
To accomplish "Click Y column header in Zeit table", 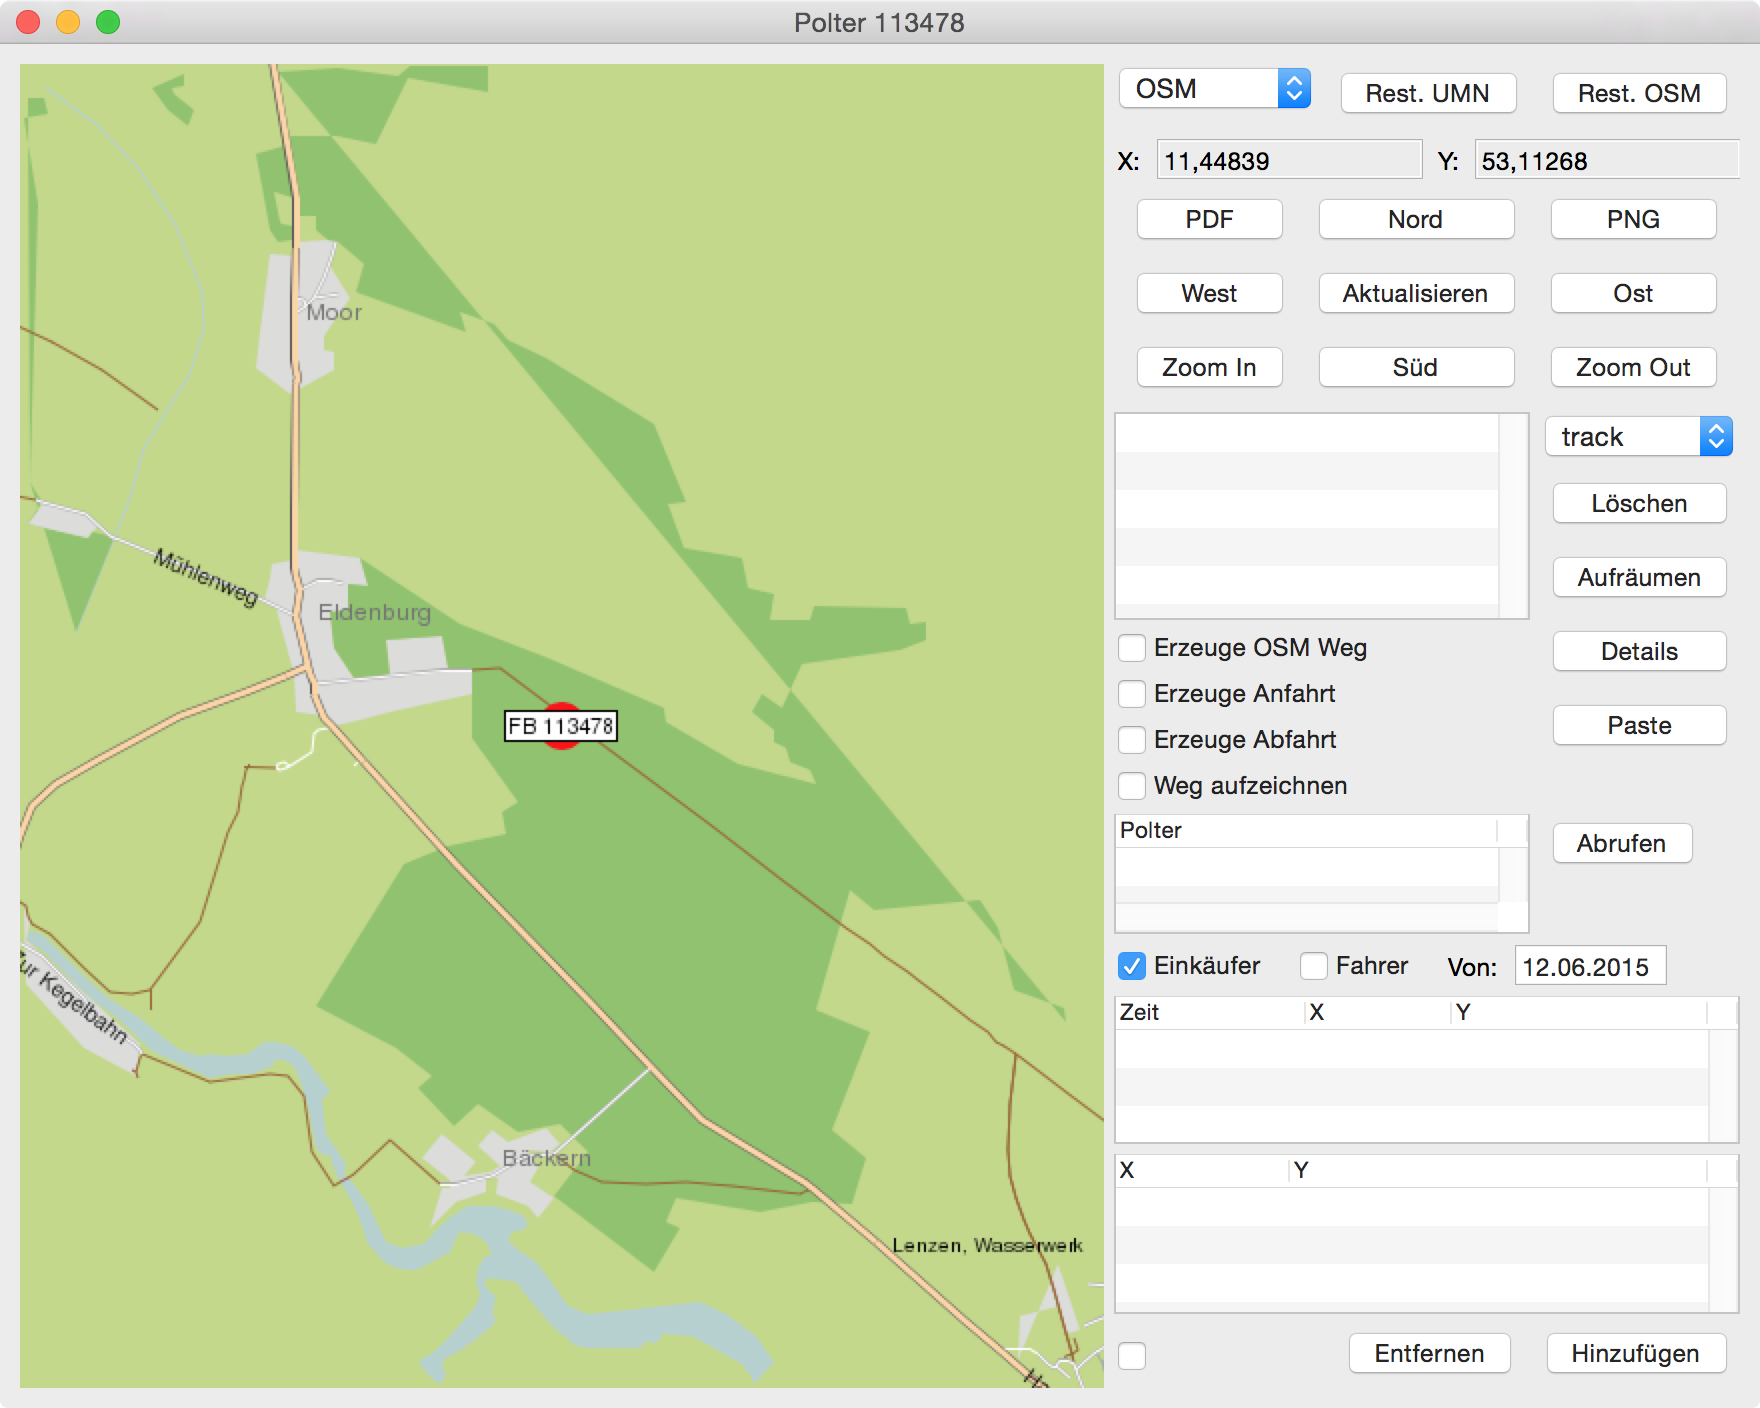I will pos(1579,1013).
